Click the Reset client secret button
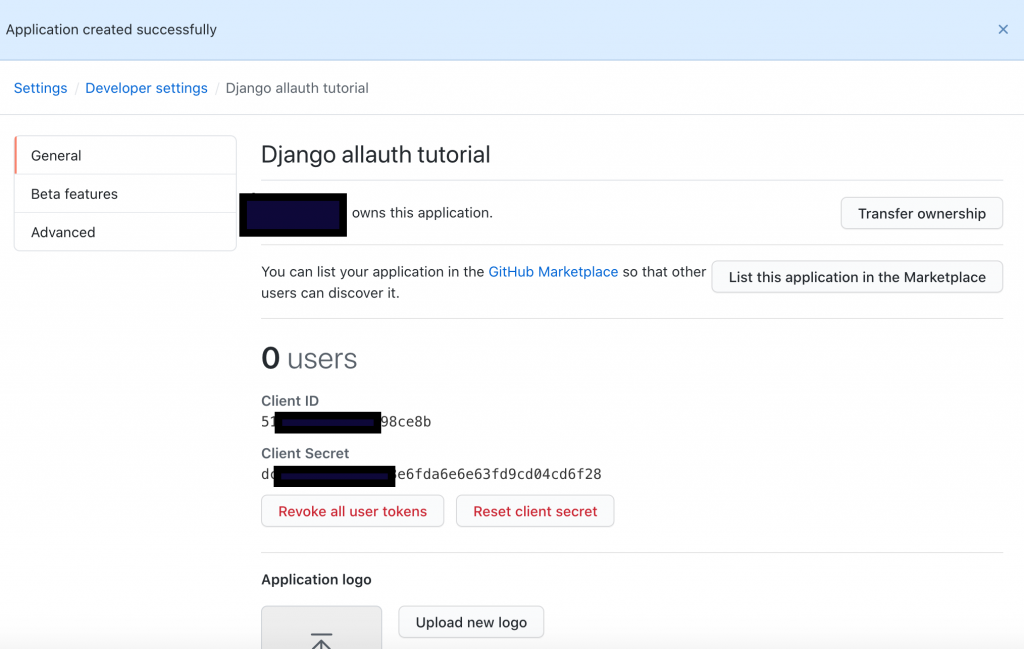The width and height of the screenshot is (1024, 649). point(535,511)
